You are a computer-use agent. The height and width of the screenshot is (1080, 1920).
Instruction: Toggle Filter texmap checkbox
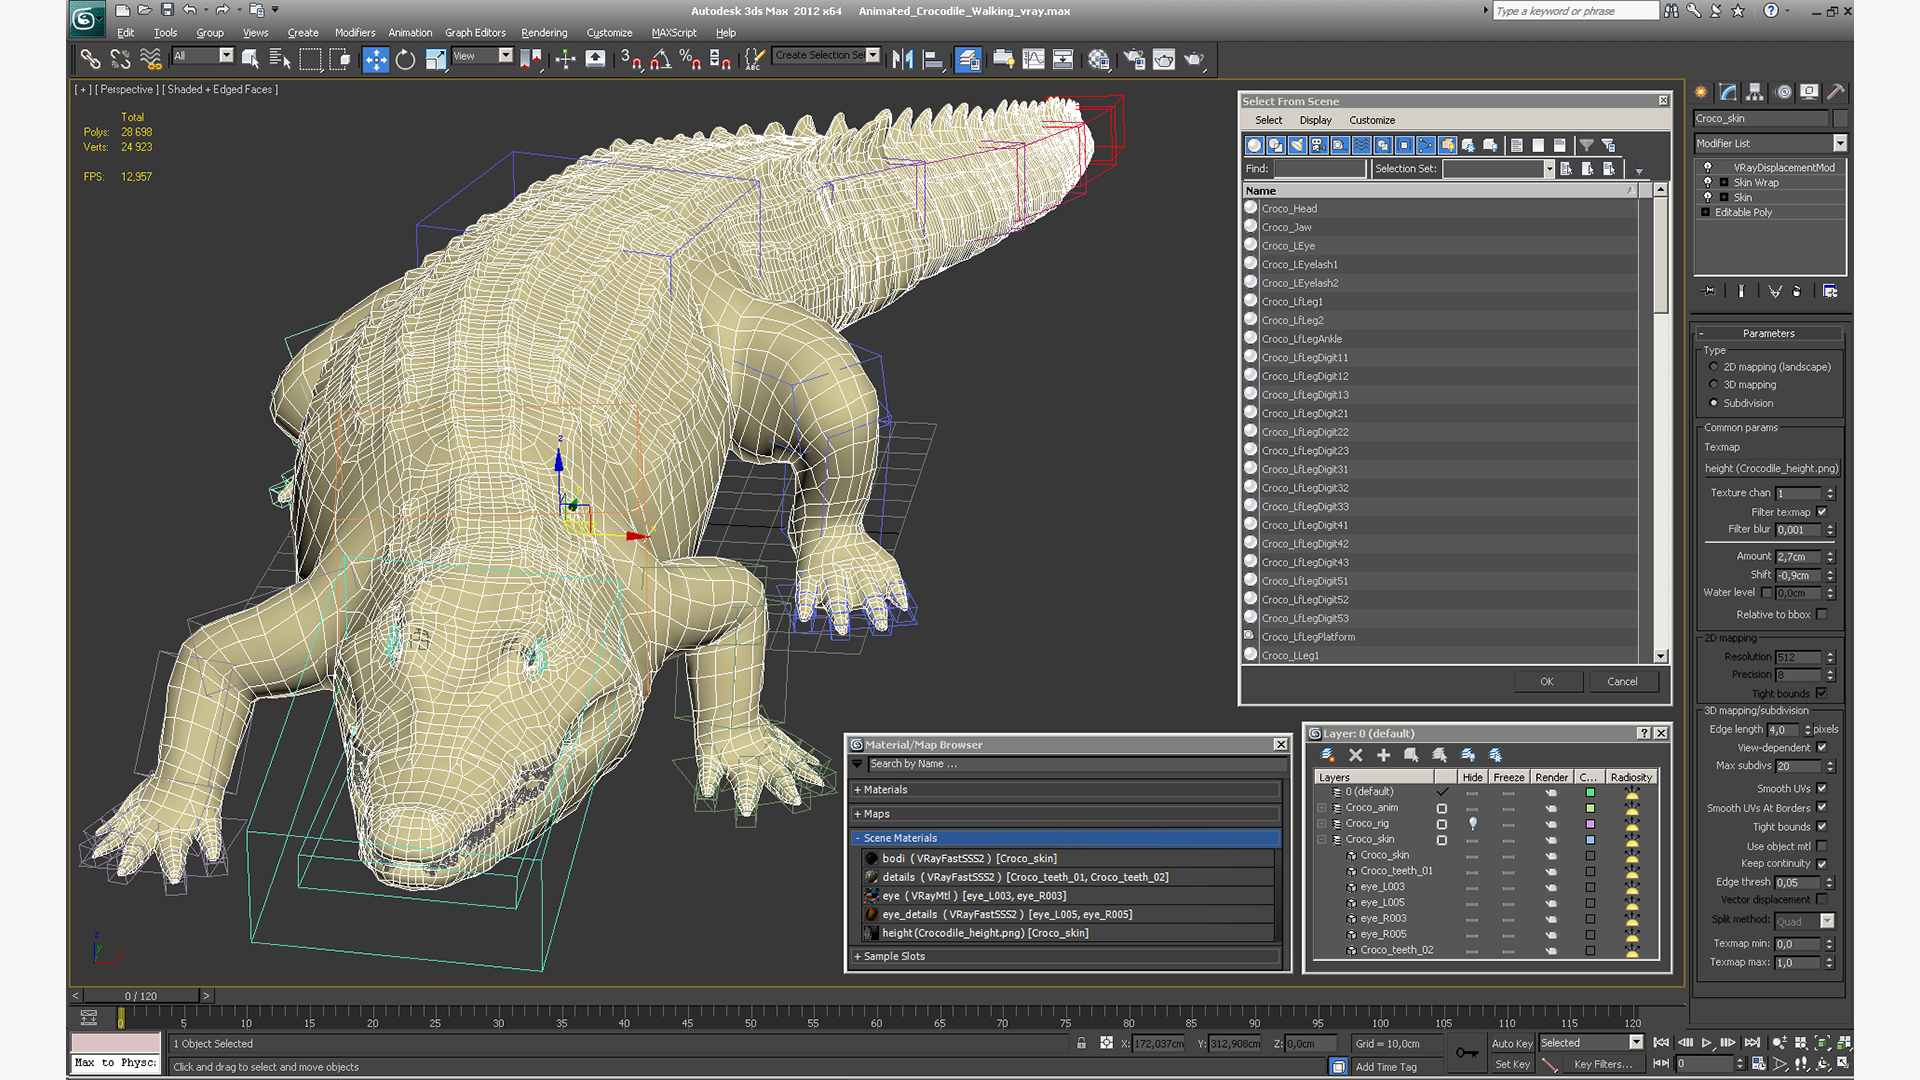(x=1822, y=512)
